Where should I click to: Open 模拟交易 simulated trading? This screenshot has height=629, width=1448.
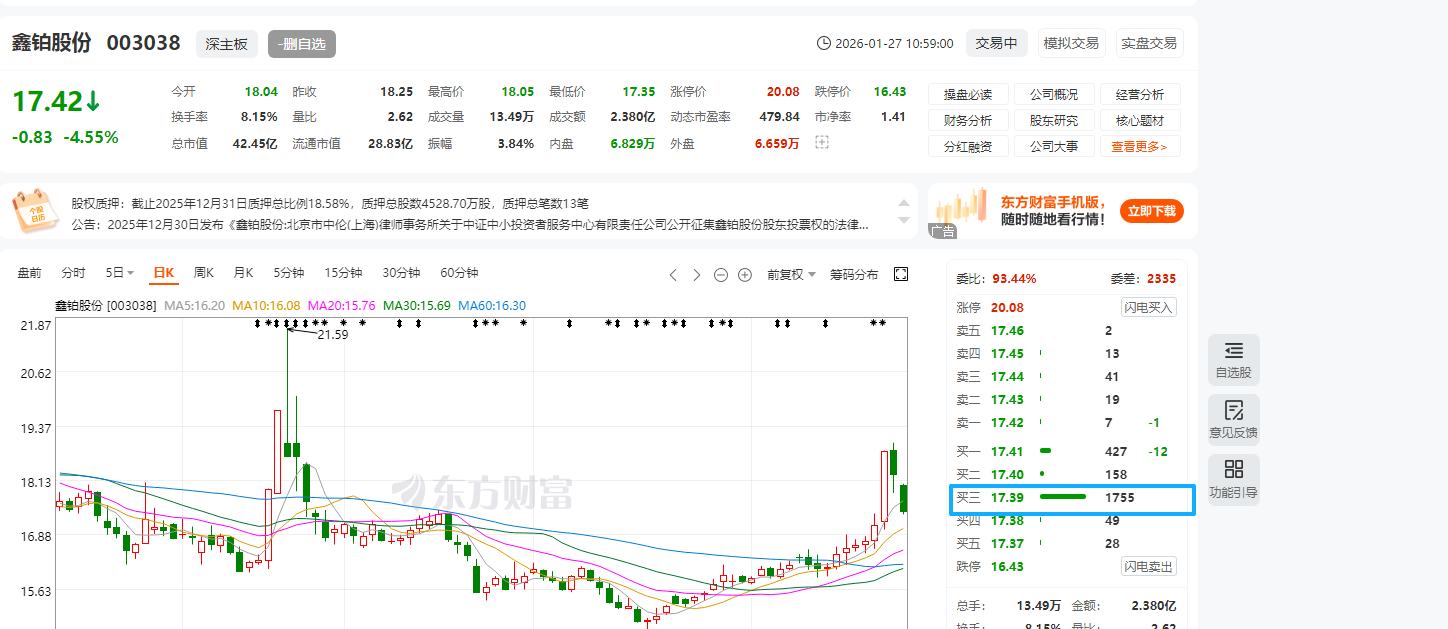click(x=1071, y=43)
